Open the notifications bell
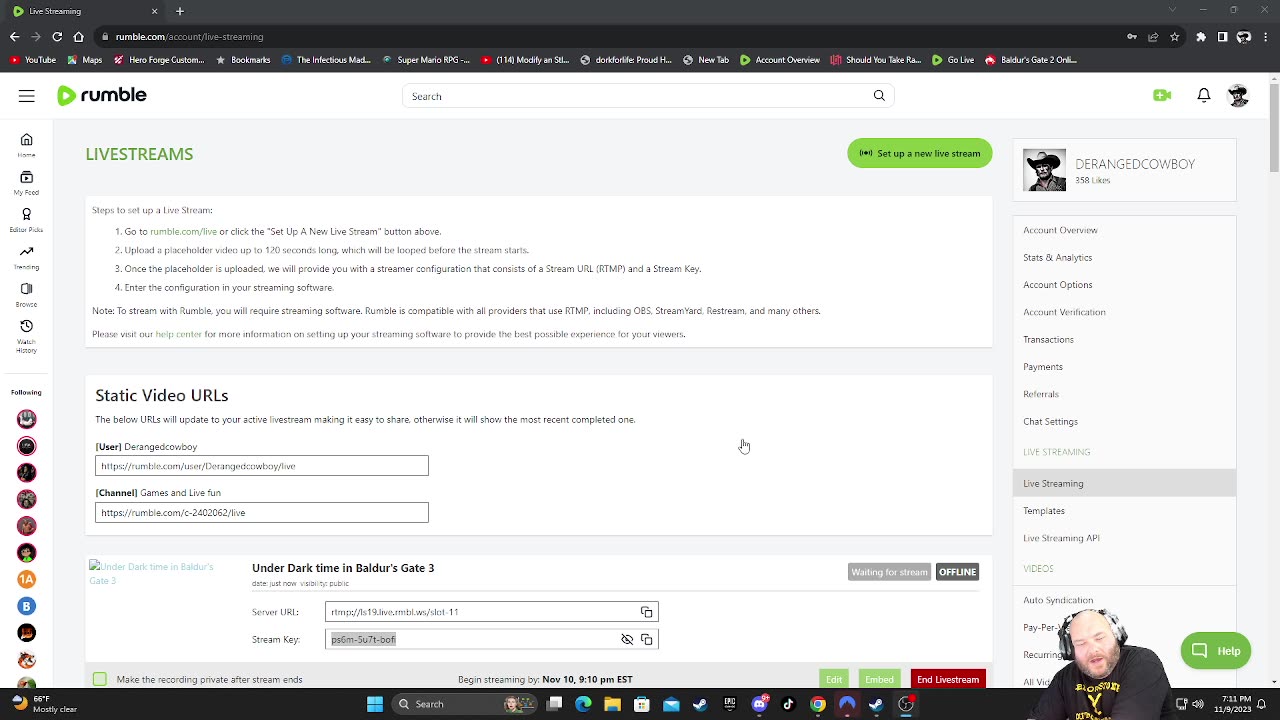 click(x=1204, y=95)
